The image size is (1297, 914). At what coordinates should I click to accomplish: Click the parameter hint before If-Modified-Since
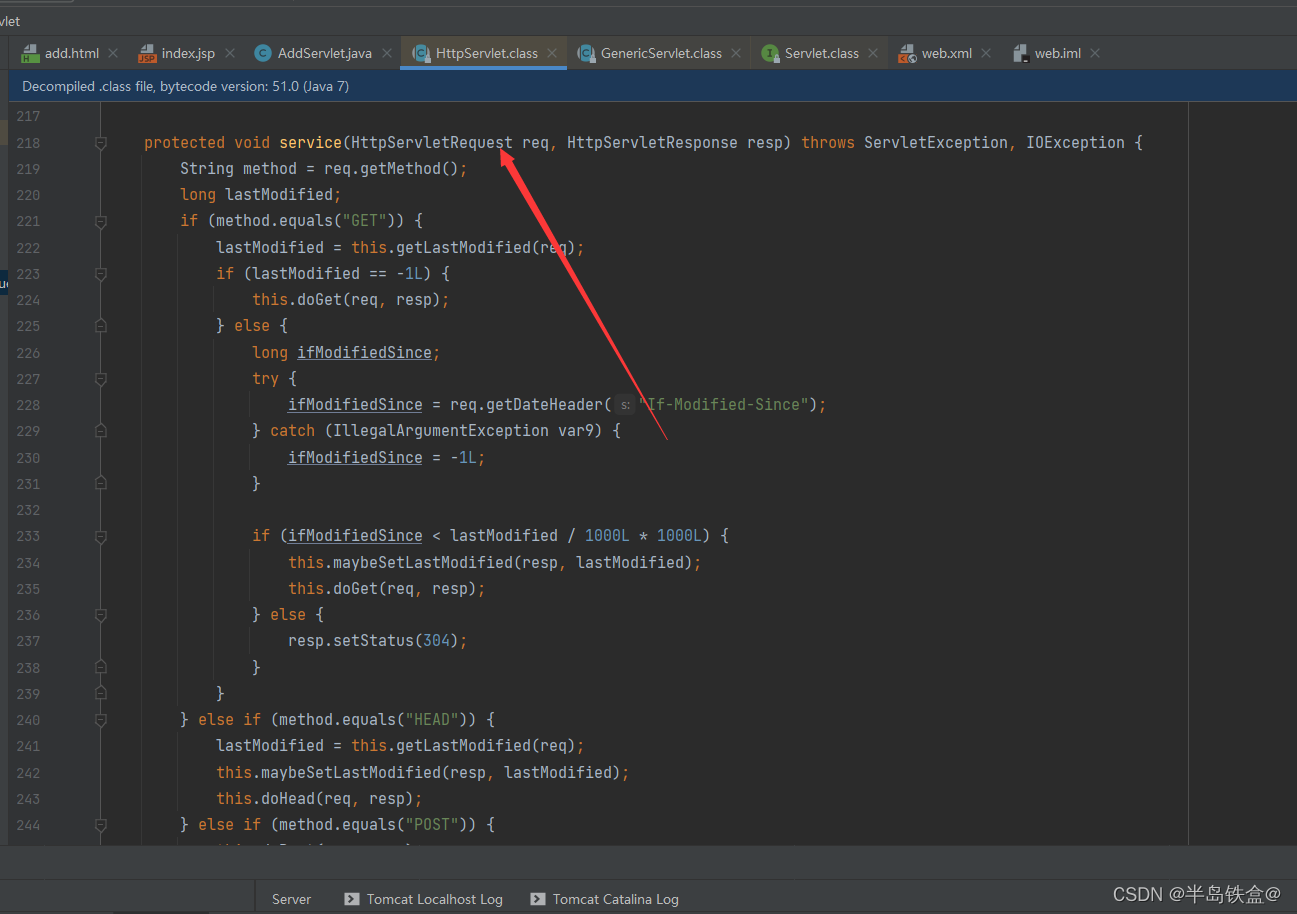tap(623, 405)
